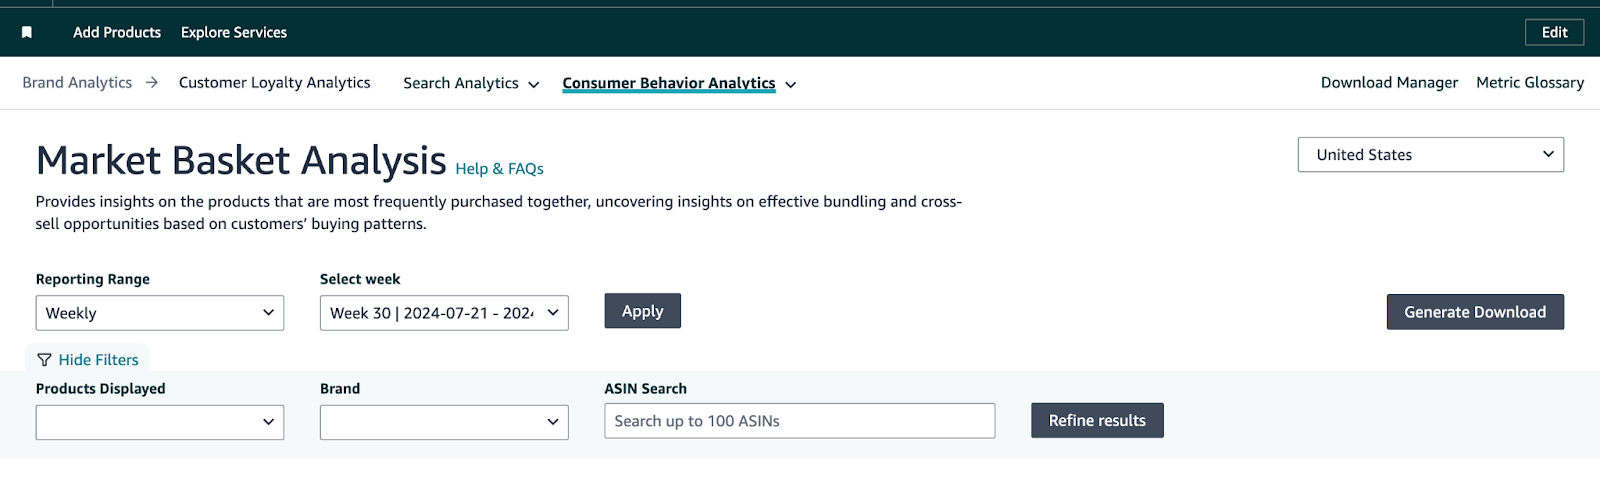Viewport: 1600px width, 480px height.
Task: Open the United States marketplace selector
Action: [x=1431, y=155]
